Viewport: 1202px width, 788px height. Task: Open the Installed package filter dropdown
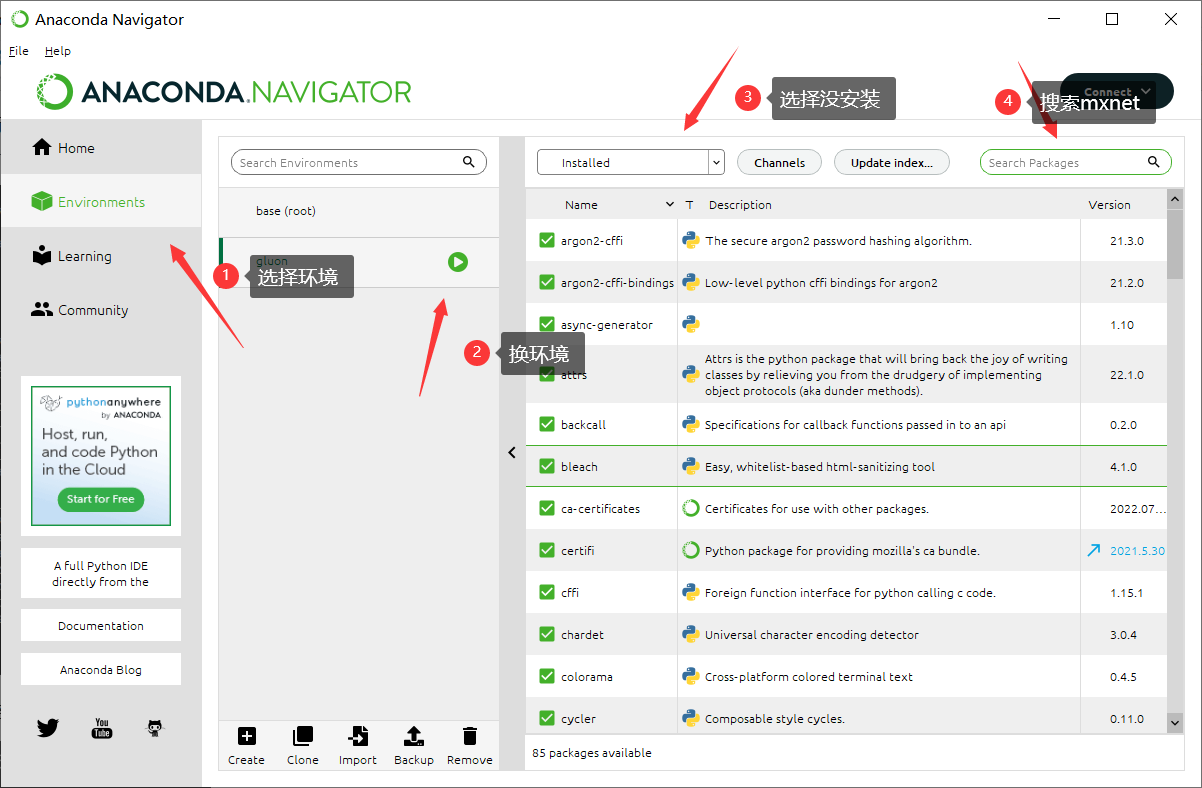[630, 162]
